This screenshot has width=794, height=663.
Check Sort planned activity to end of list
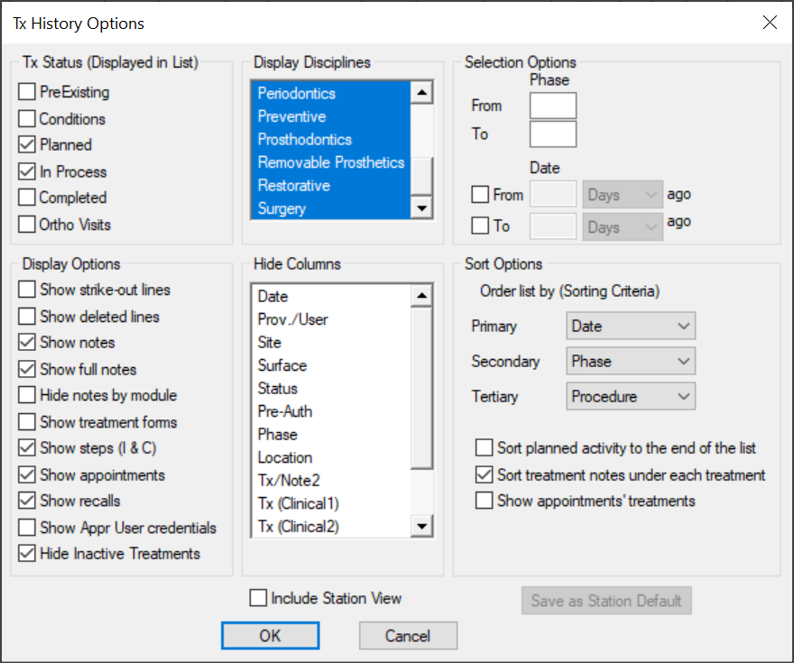[x=485, y=448]
